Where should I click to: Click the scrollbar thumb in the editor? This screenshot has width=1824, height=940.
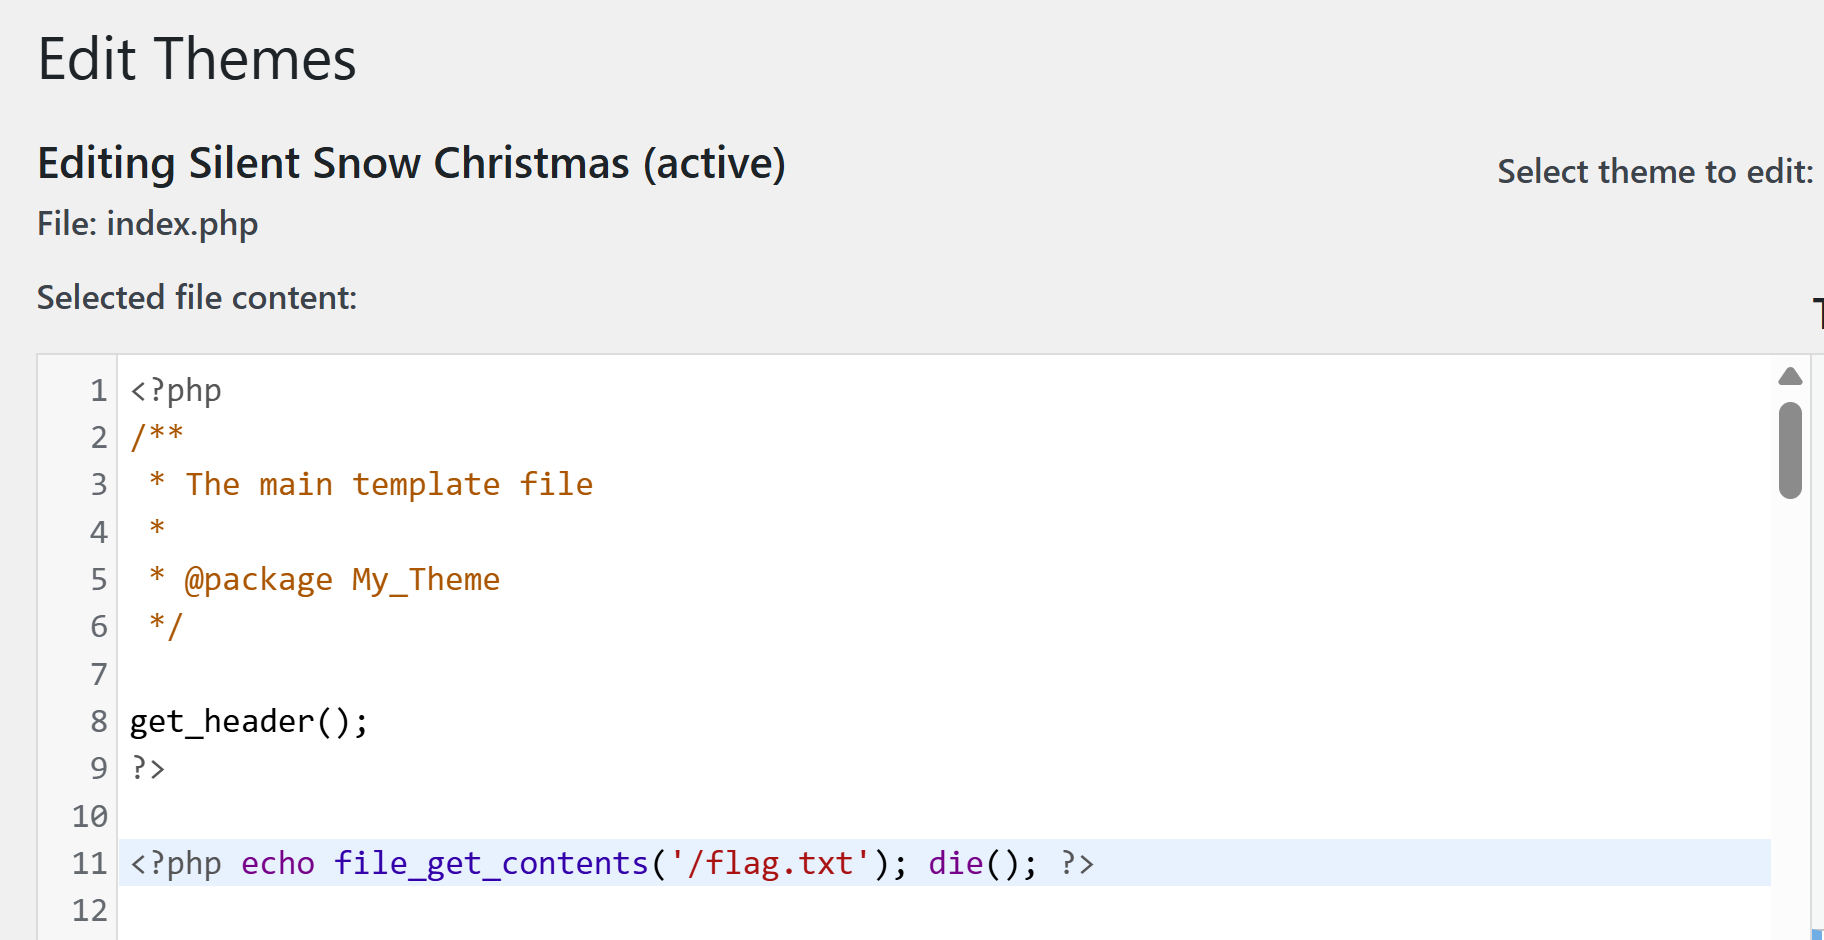1792,450
